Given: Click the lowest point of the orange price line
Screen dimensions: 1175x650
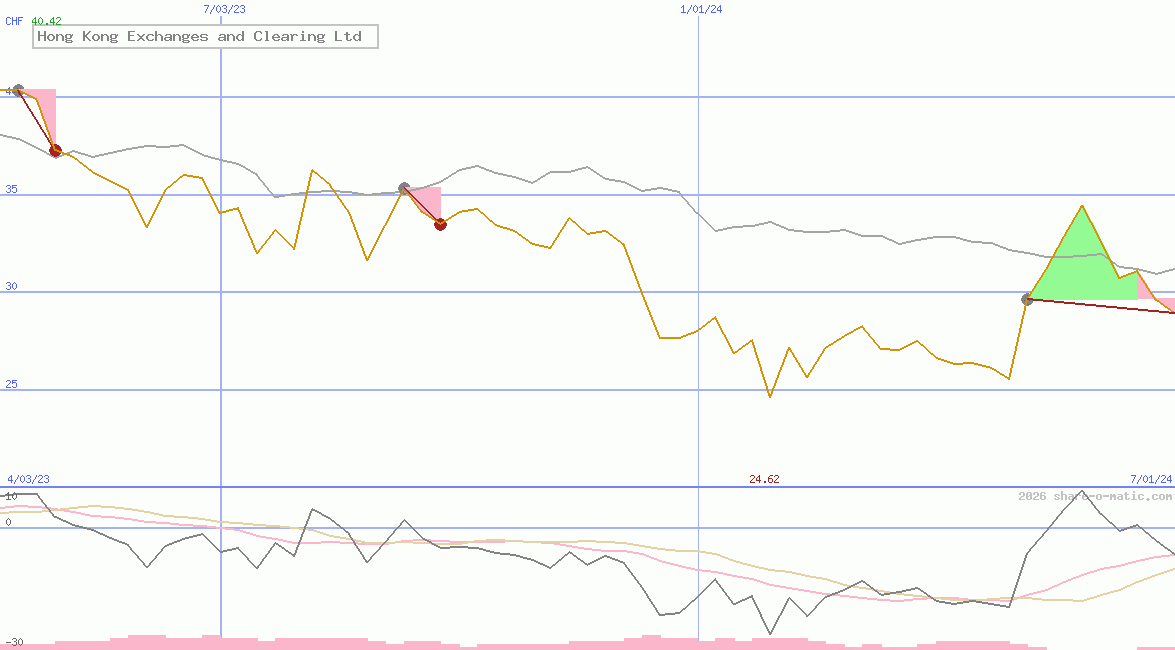Looking at the screenshot, I should point(770,396).
